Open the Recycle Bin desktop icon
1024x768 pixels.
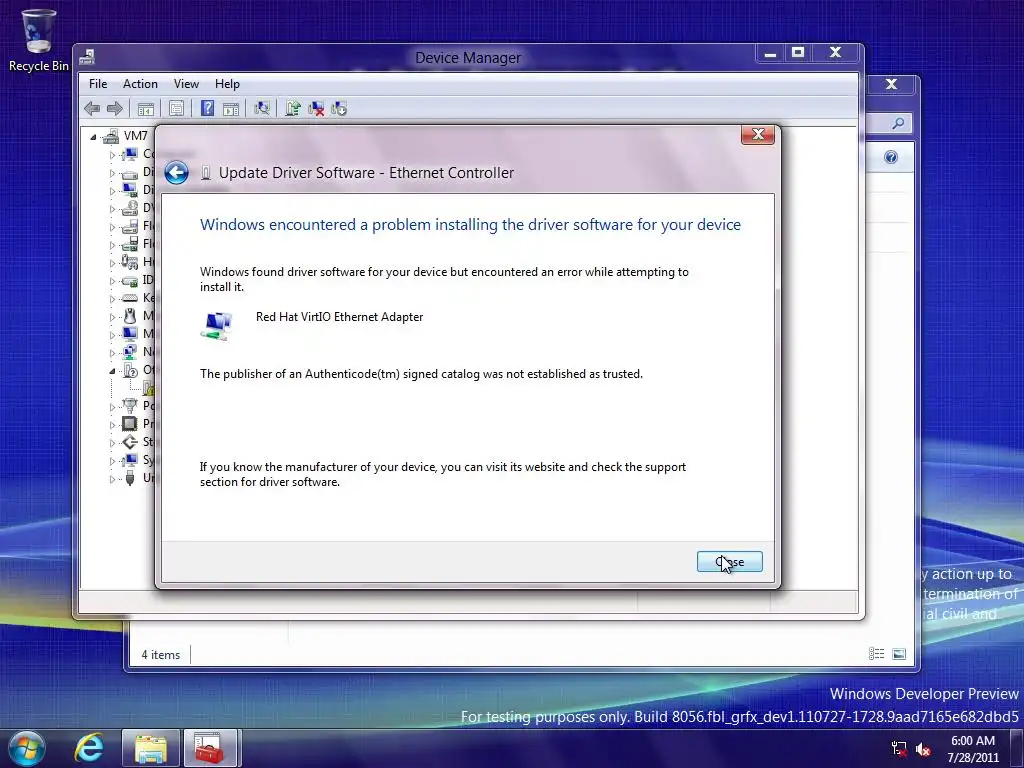tap(39, 40)
